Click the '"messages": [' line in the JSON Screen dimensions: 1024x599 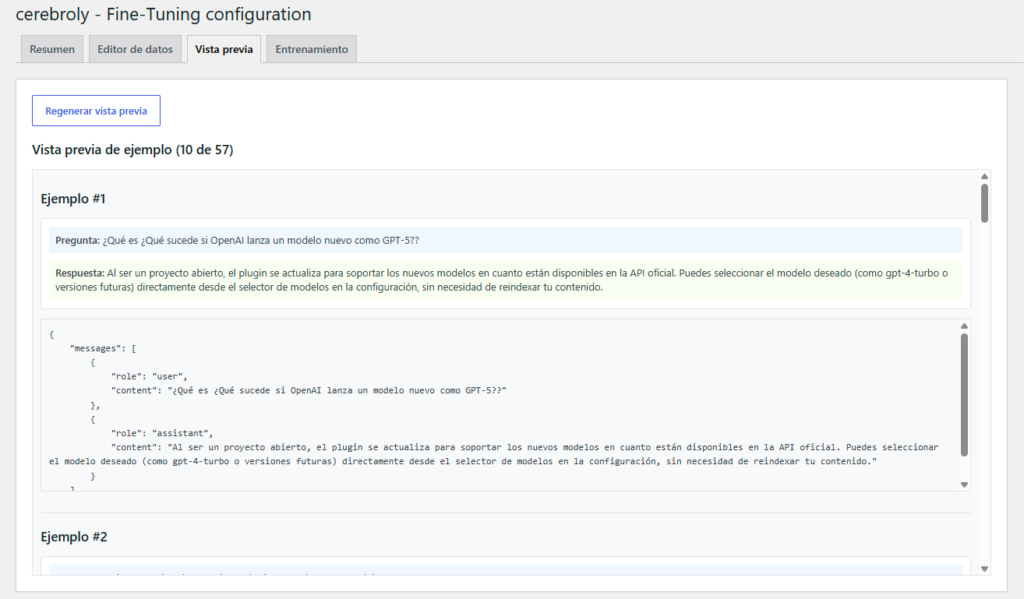pos(103,348)
